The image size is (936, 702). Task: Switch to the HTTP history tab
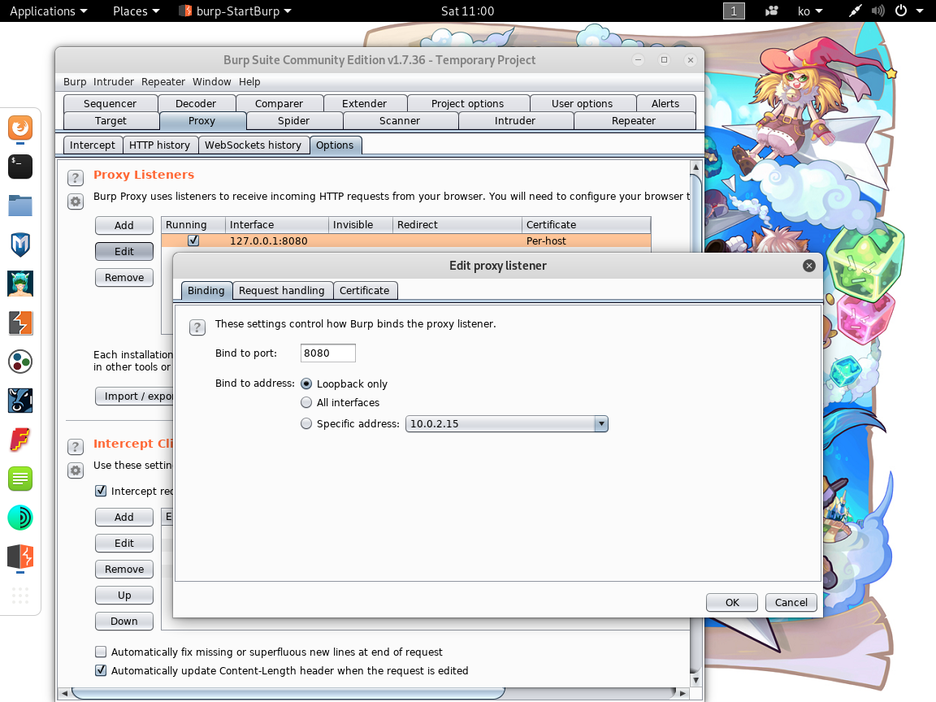[x=159, y=145]
